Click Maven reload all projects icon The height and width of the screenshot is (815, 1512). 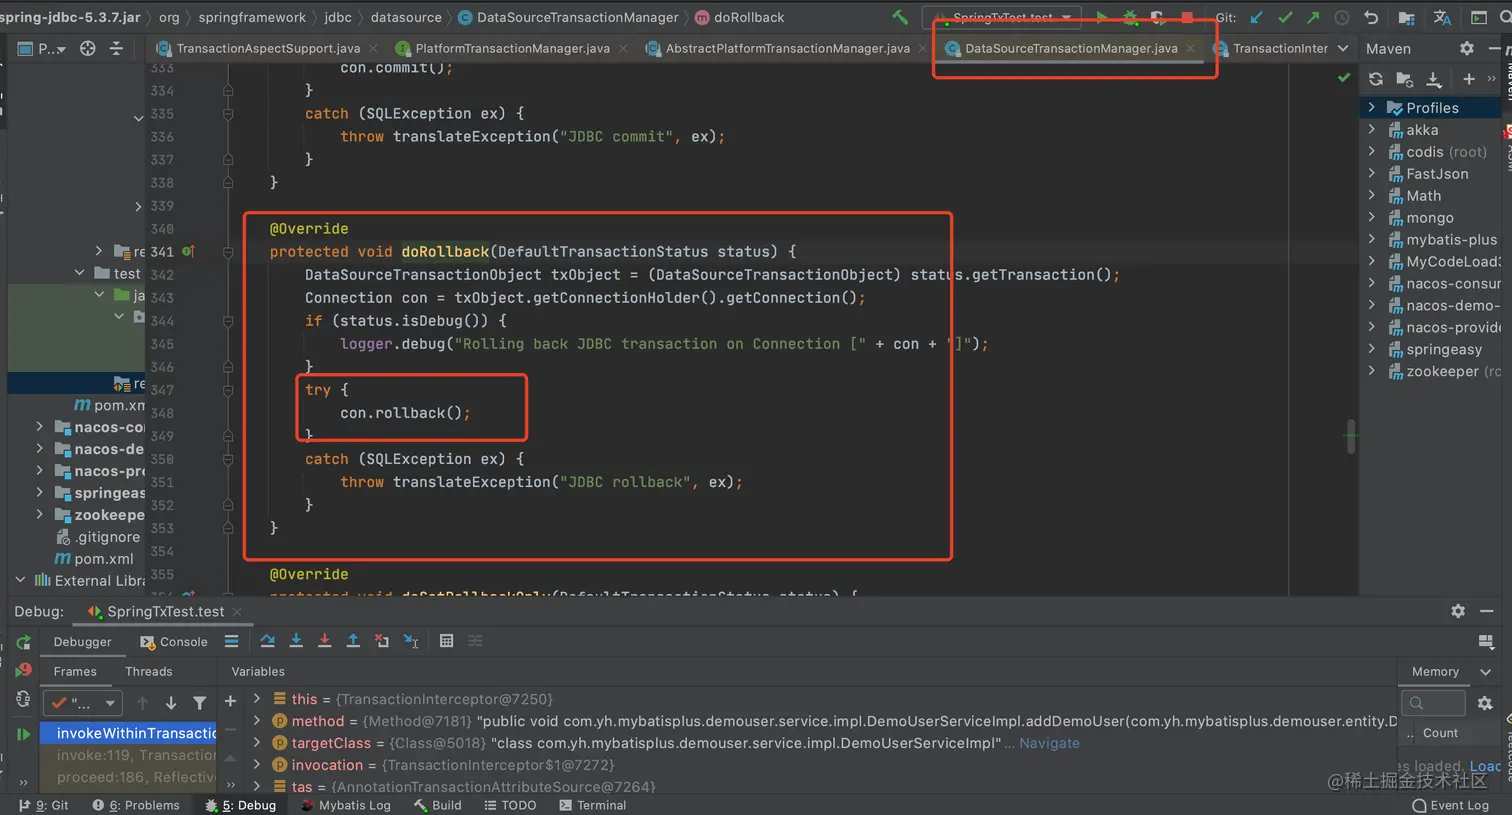tap(1376, 79)
